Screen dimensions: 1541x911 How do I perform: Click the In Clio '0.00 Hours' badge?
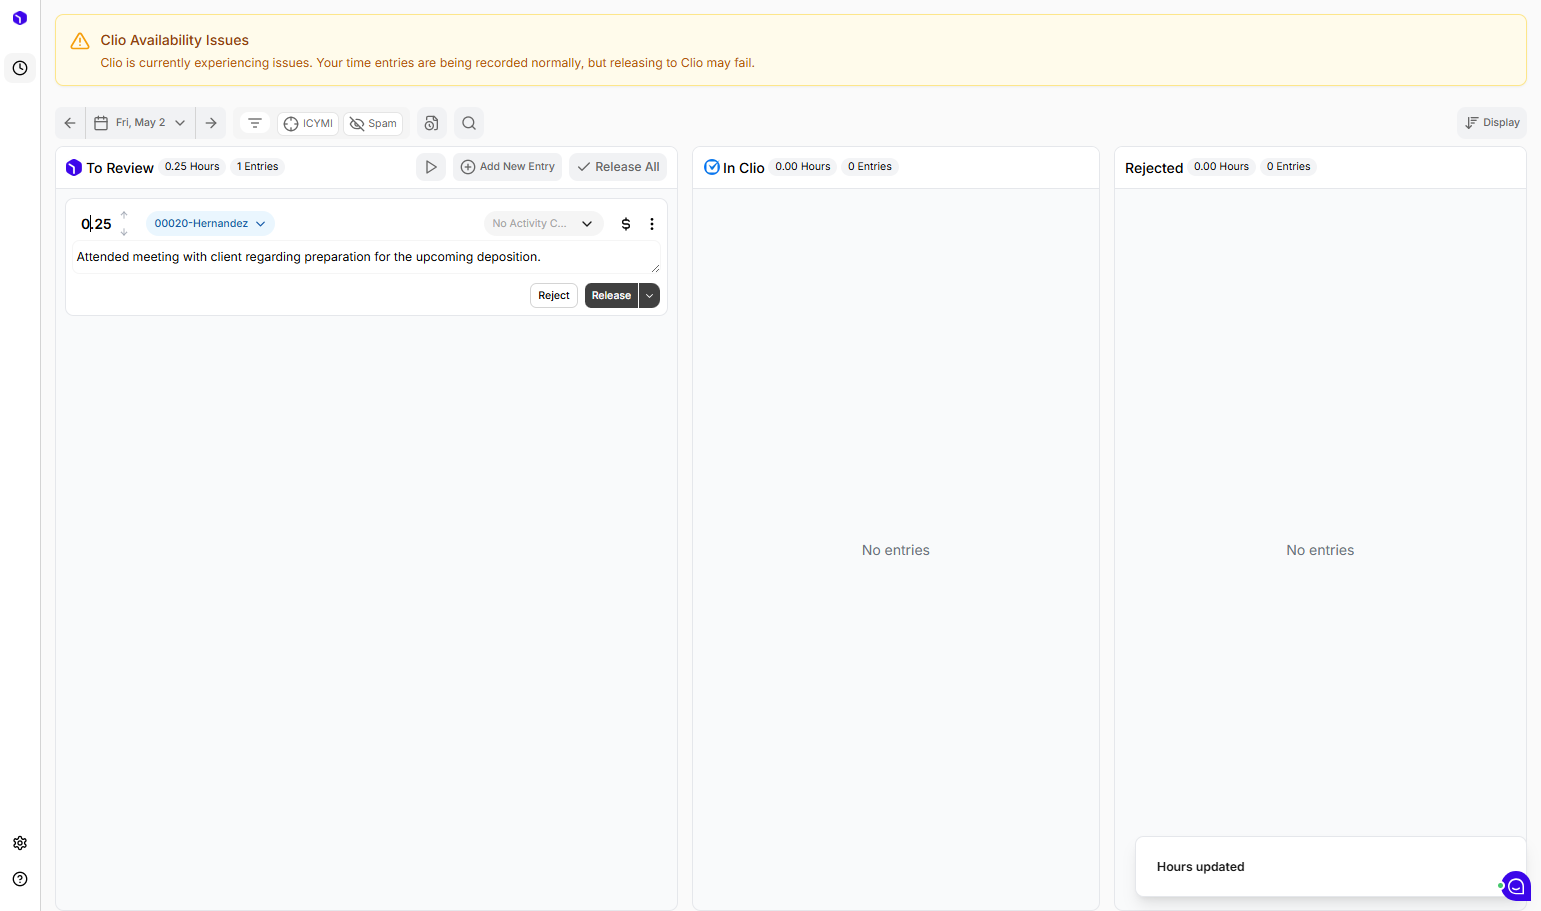point(803,167)
